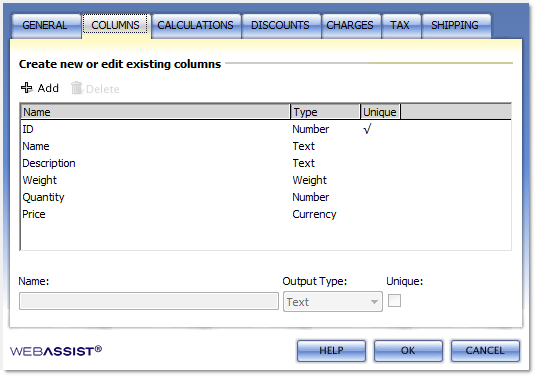Go to the DISCOUNTS tab

tap(280, 25)
